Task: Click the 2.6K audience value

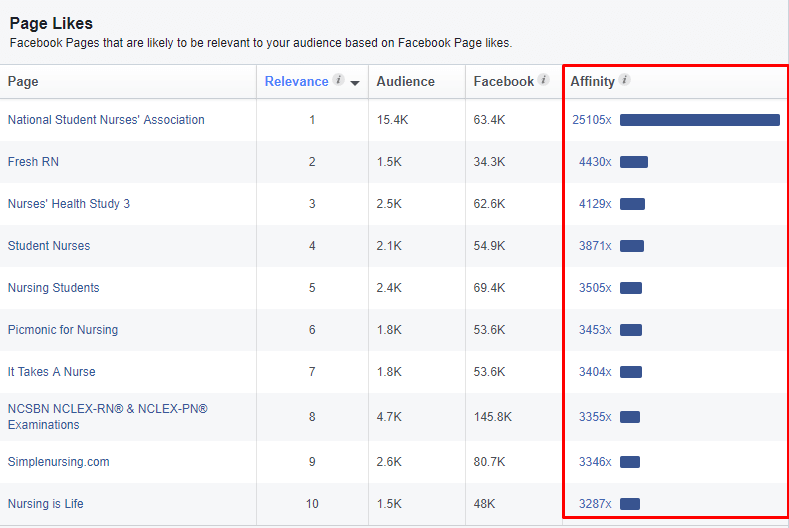Action: pos(389,462)
